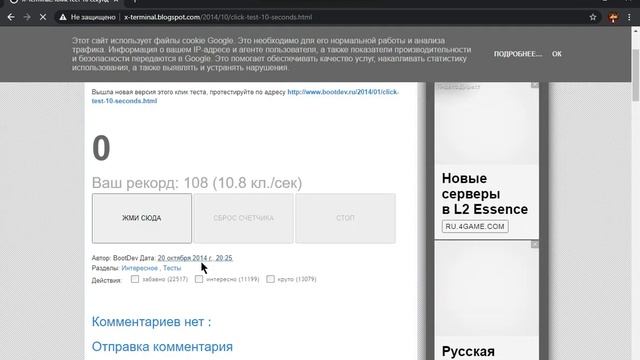Click the Отправка комментария heading

pyautogui.click(x=162, y=347)
